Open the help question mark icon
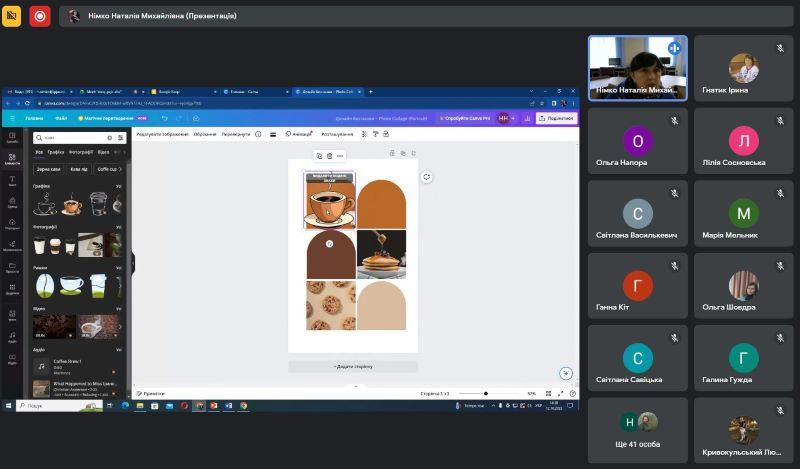This screenshot has width=800, height=469. [572, 393]
